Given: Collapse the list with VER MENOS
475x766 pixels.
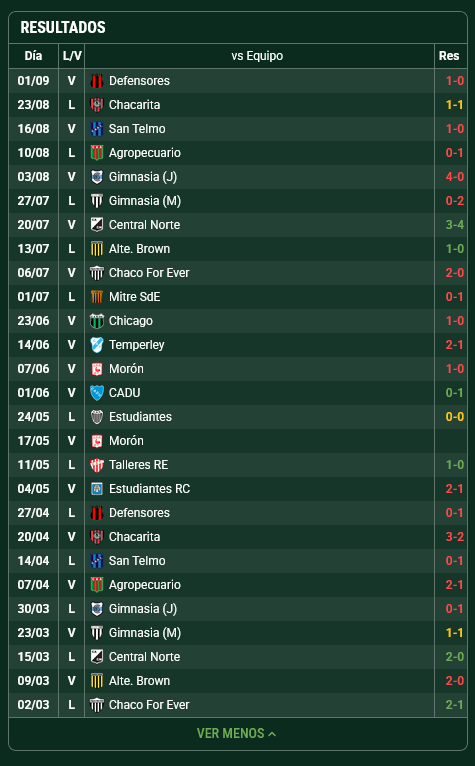Looking at the screenshot, I should [x=237, y=733].
